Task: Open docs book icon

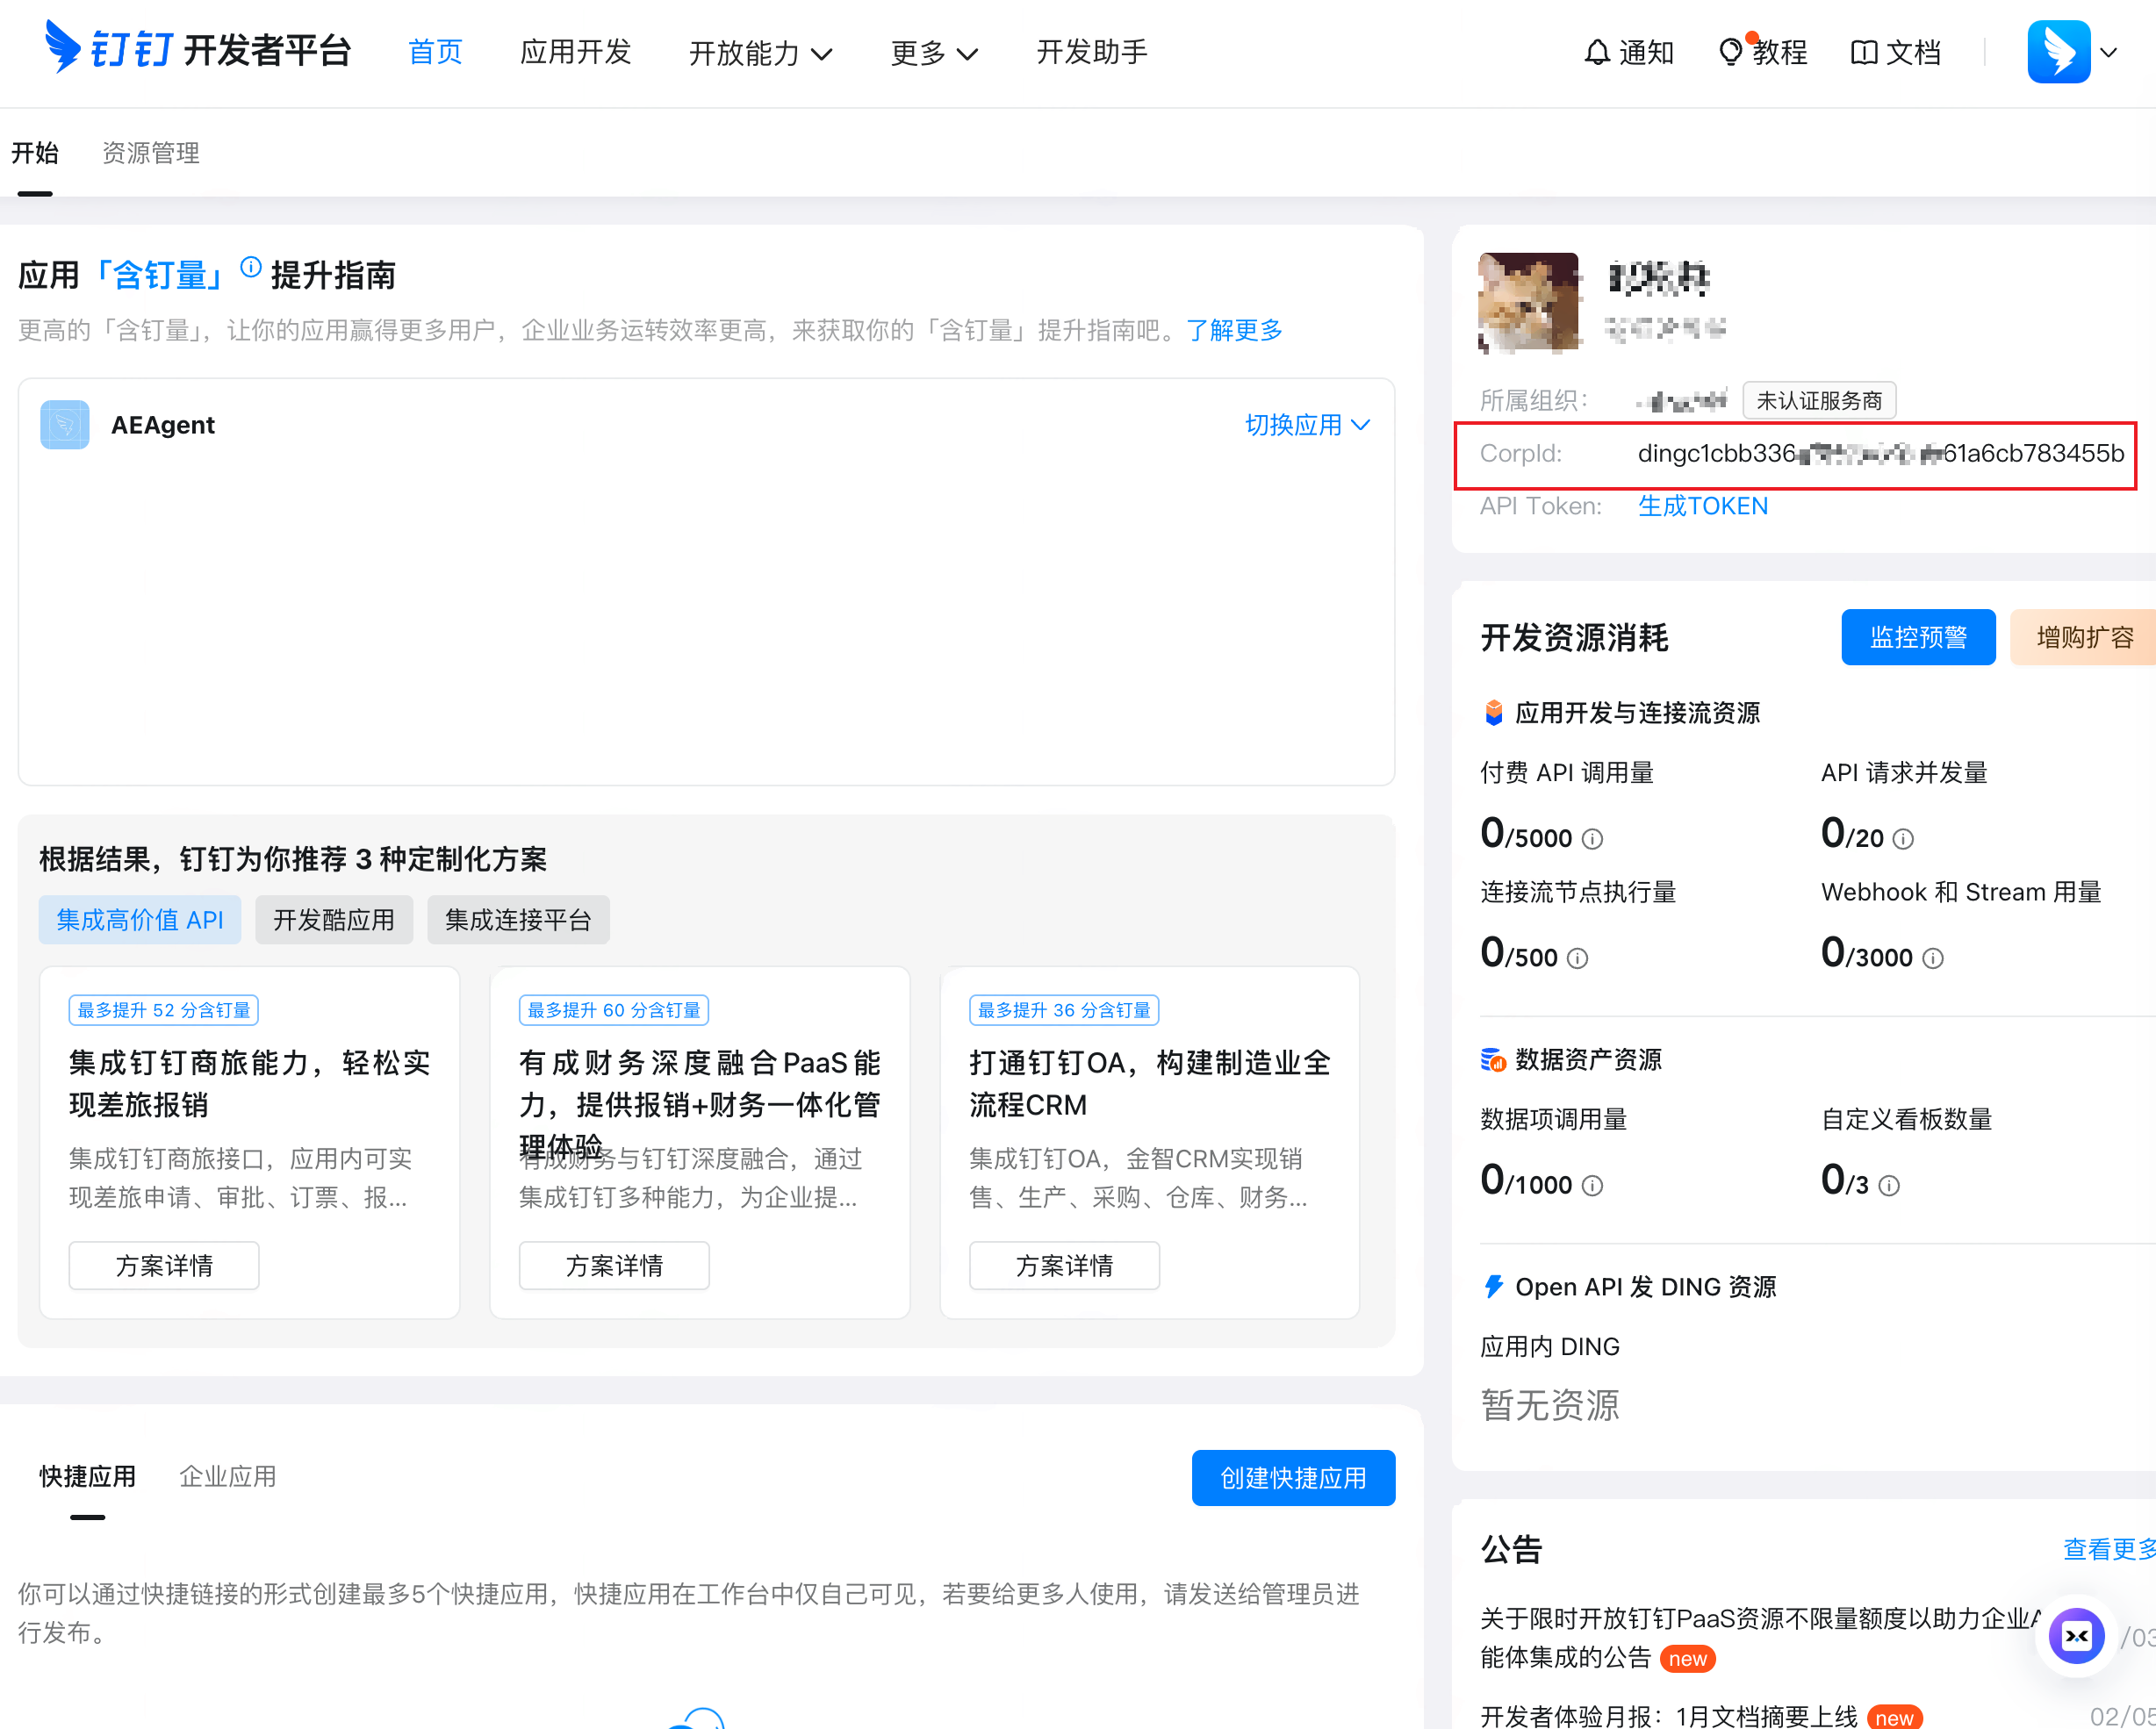Action: pyautogui.click(x=1864, y=52)
